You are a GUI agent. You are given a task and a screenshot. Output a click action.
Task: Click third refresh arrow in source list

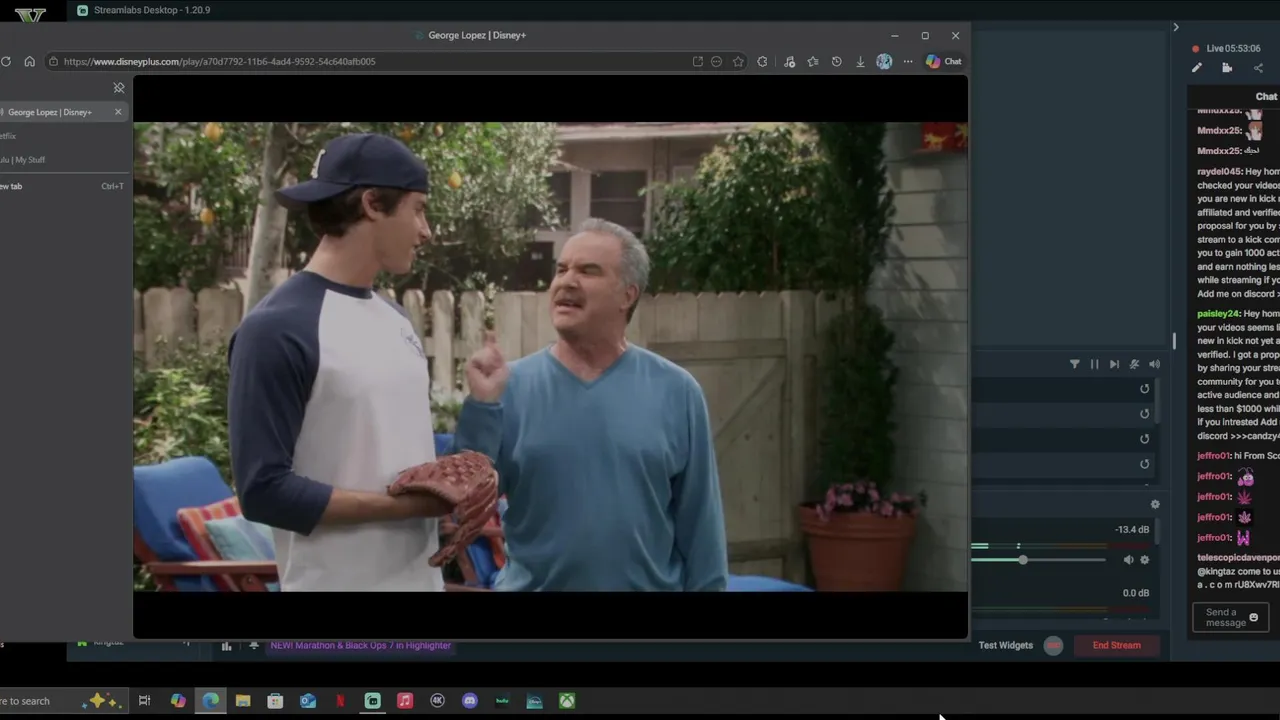pos(1145,439)
